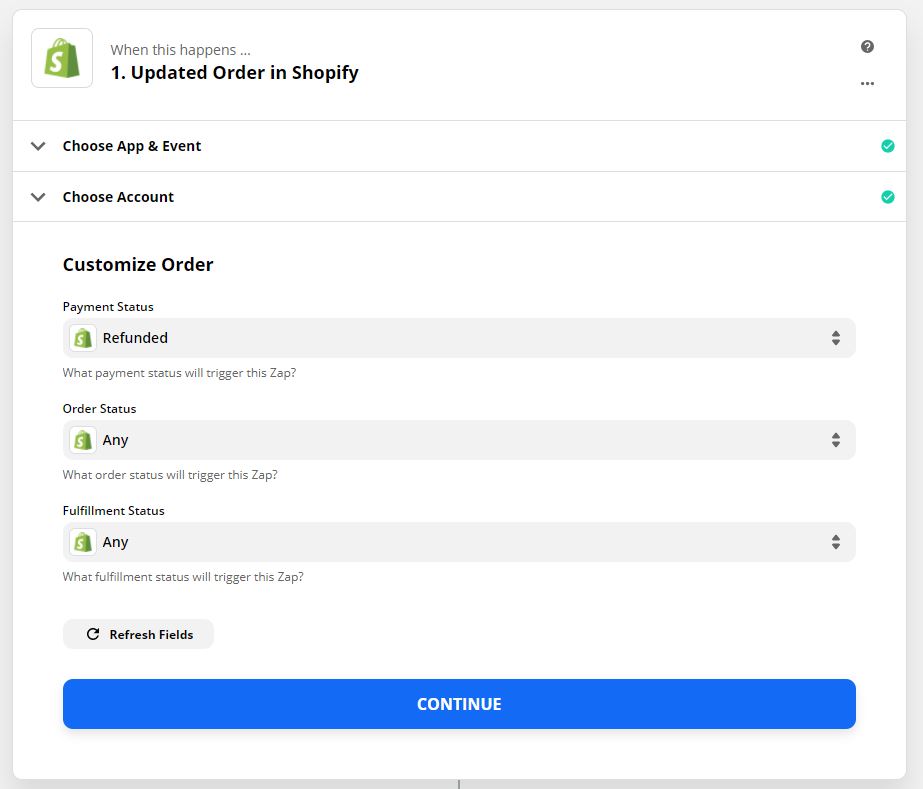Viewport: 923px width, 789px height.
Task: Open the Fulfillment Status dropdown
Action: click(459, 542)
